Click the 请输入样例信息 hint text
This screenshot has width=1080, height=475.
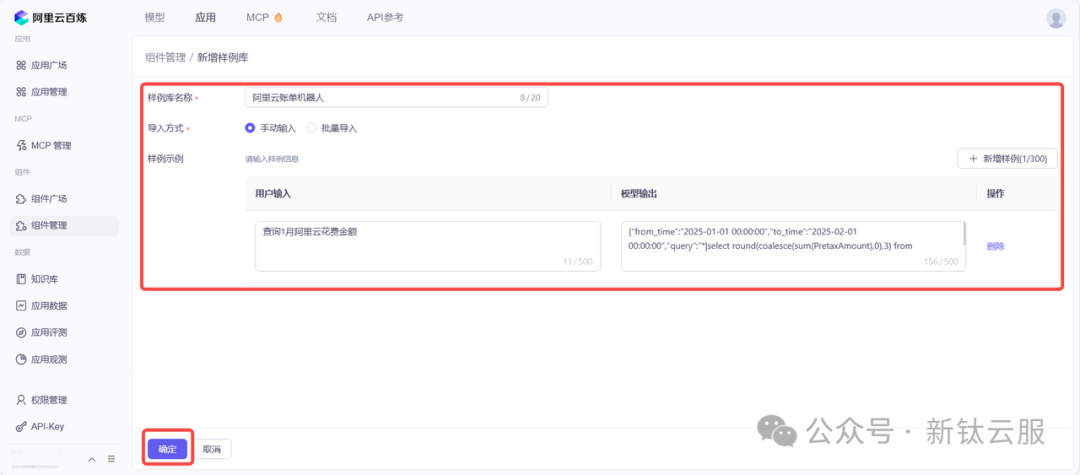pos(272,159)
